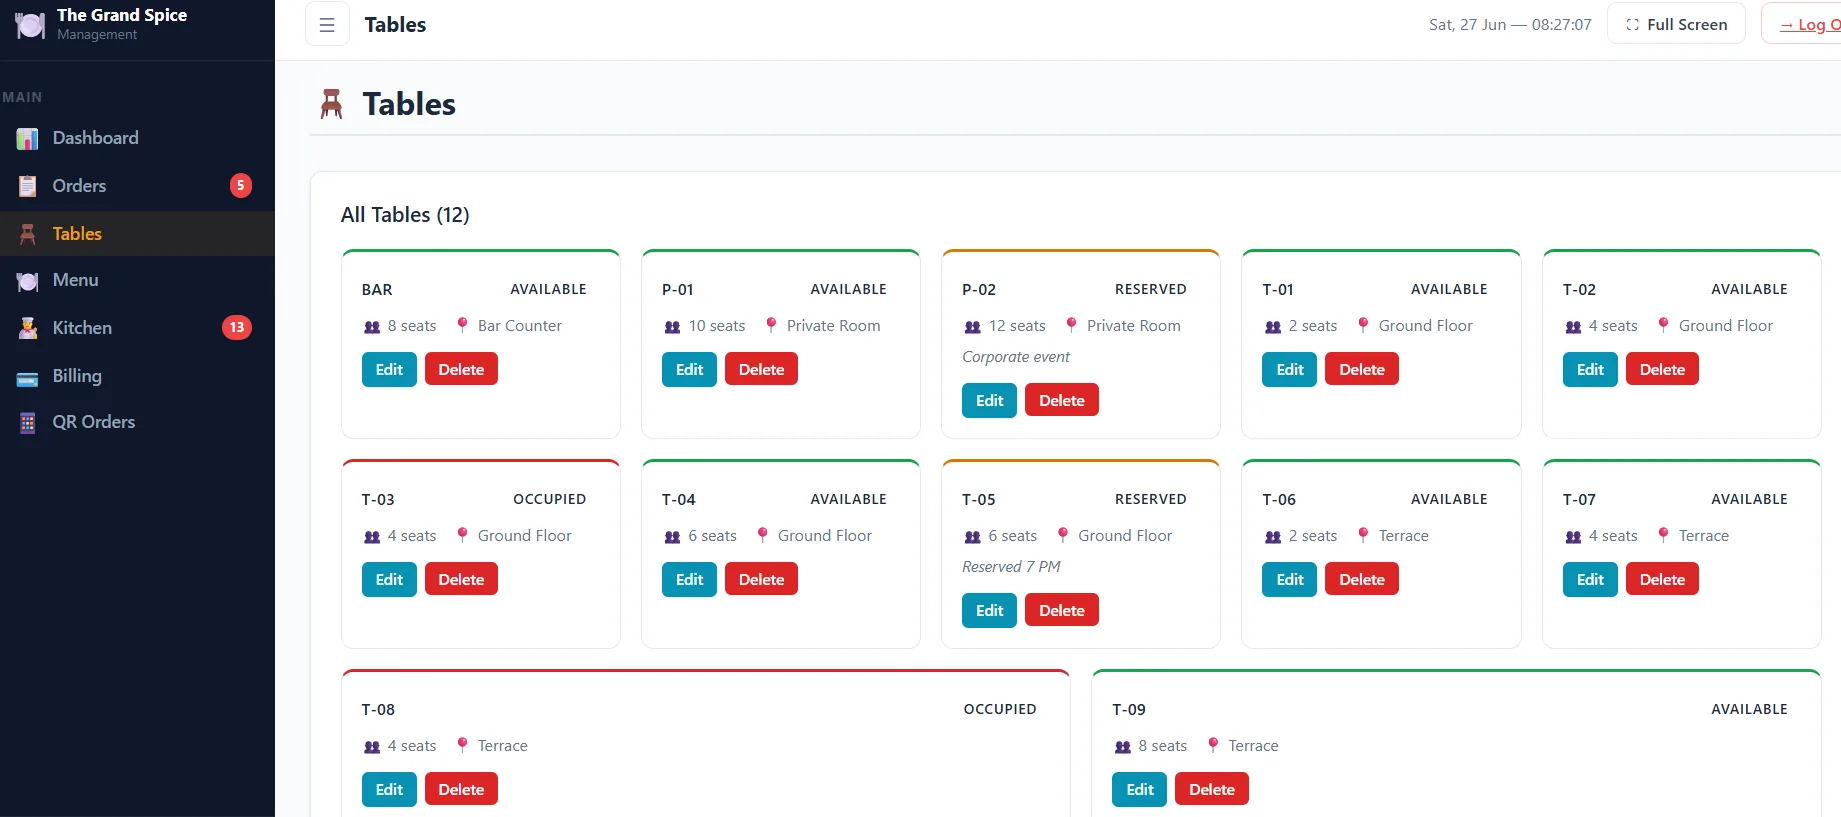Click the Log Out button

pyautogui.click(x=1802, y=24)
